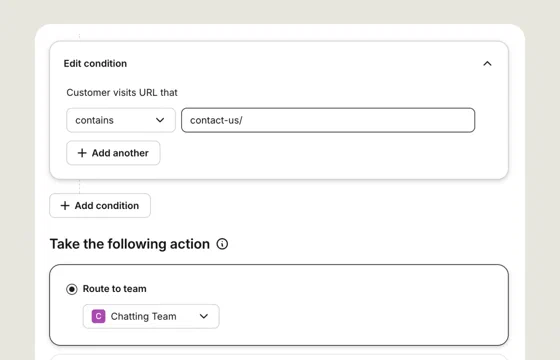
Task: Click the purple C team avatar icon
Action: pyautogui.click(x=99, y=316)
